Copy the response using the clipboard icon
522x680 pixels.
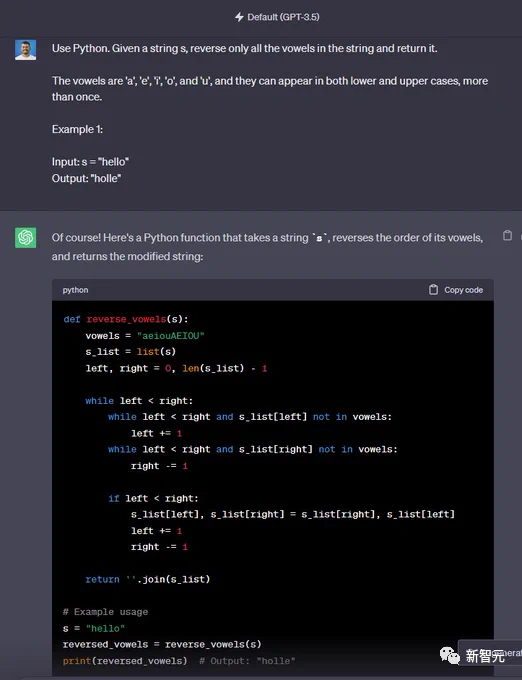507,235
